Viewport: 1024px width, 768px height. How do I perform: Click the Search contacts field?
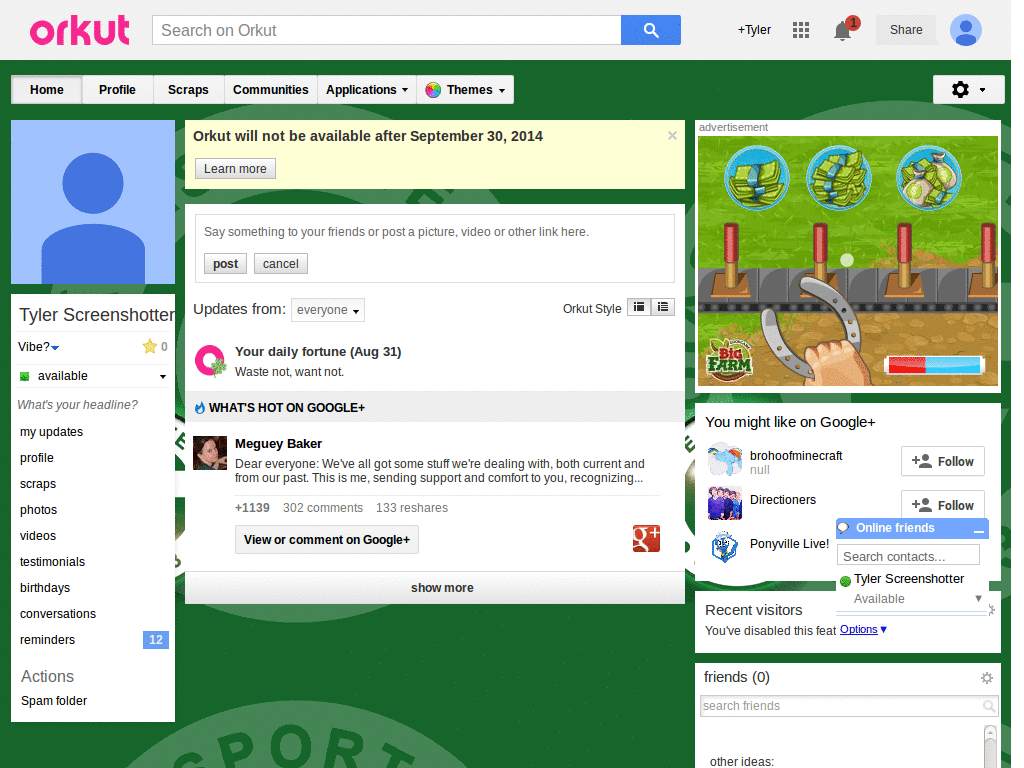(x=908, y=556)
